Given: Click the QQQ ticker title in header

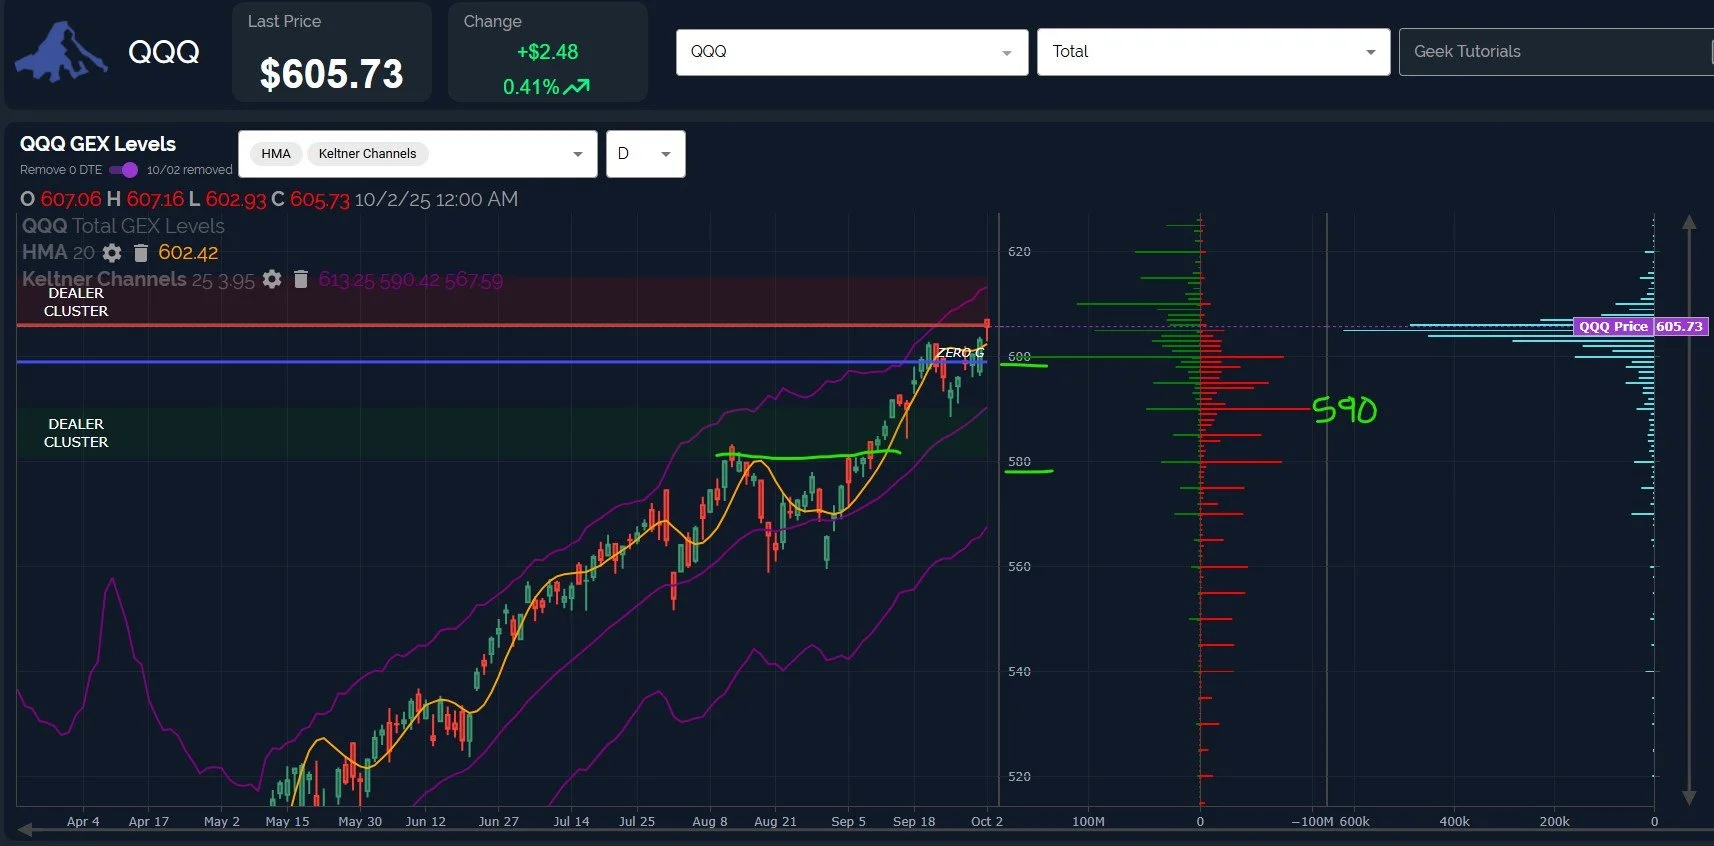Looking at the screenshot, I should point(164,52).
